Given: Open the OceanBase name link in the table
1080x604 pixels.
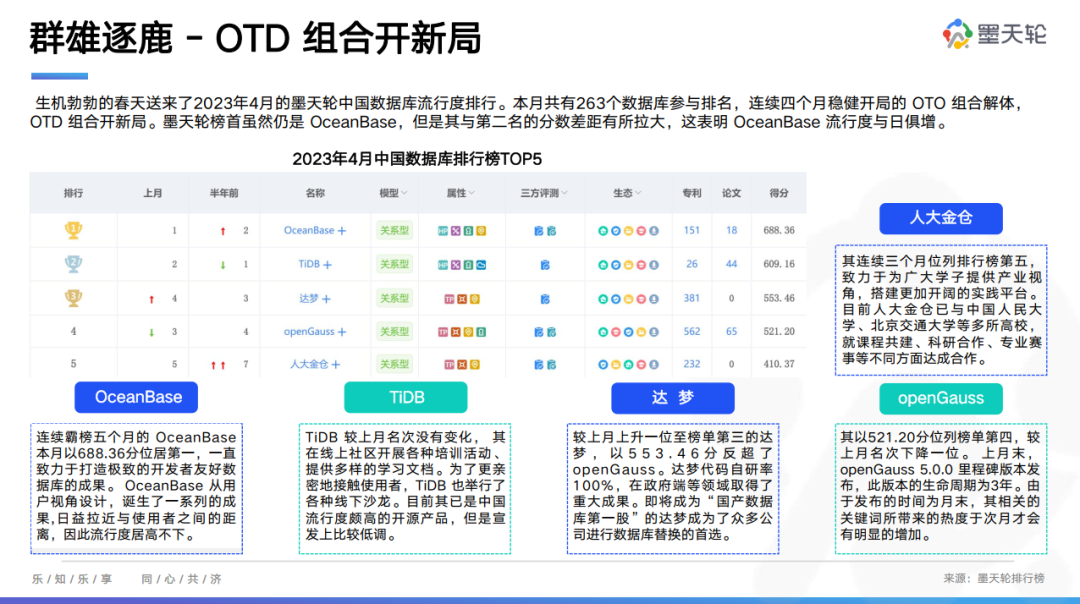Looking at the screenshot, I should (309, 230).
